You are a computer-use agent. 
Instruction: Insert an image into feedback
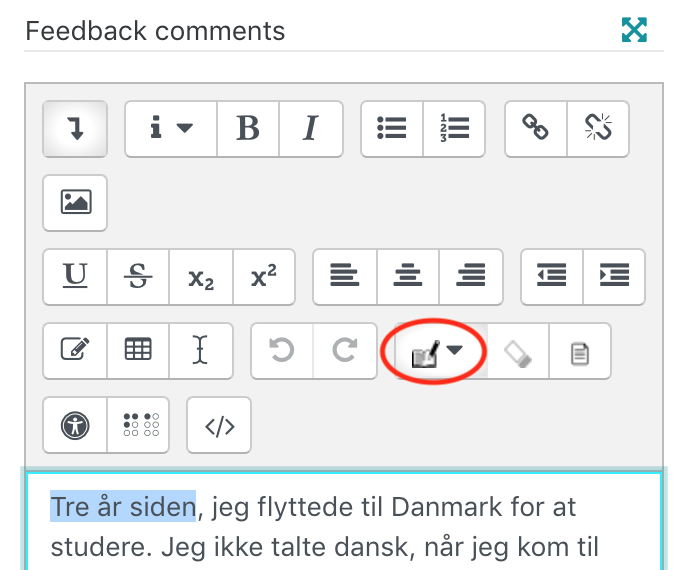point(75,203)
